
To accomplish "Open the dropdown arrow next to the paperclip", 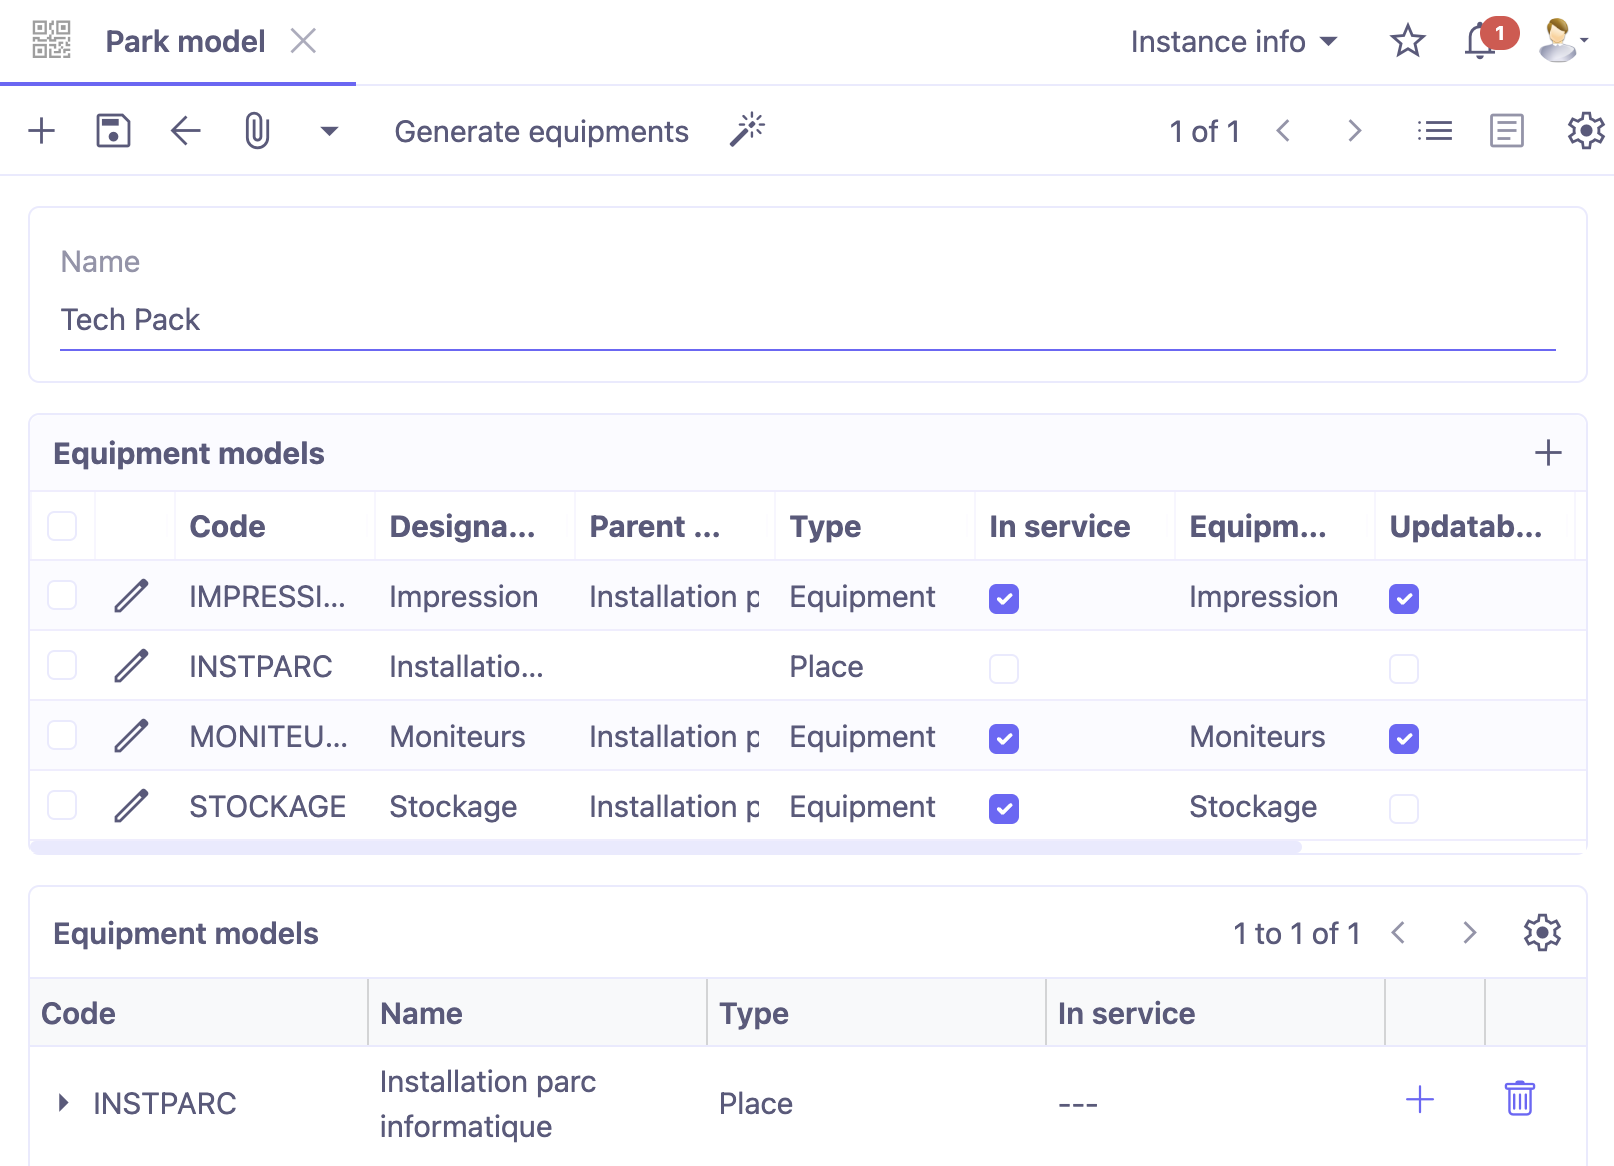I will pos(329,130).
